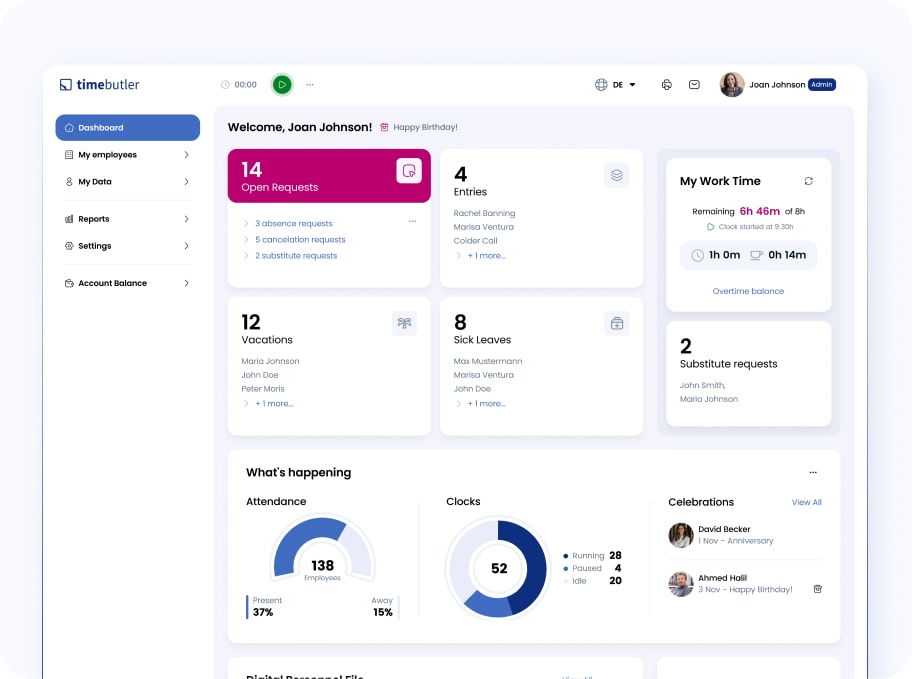Refresh My Work Time with reload icon
Viewport: 912px width, 679px height.
[x=808, y=181]
